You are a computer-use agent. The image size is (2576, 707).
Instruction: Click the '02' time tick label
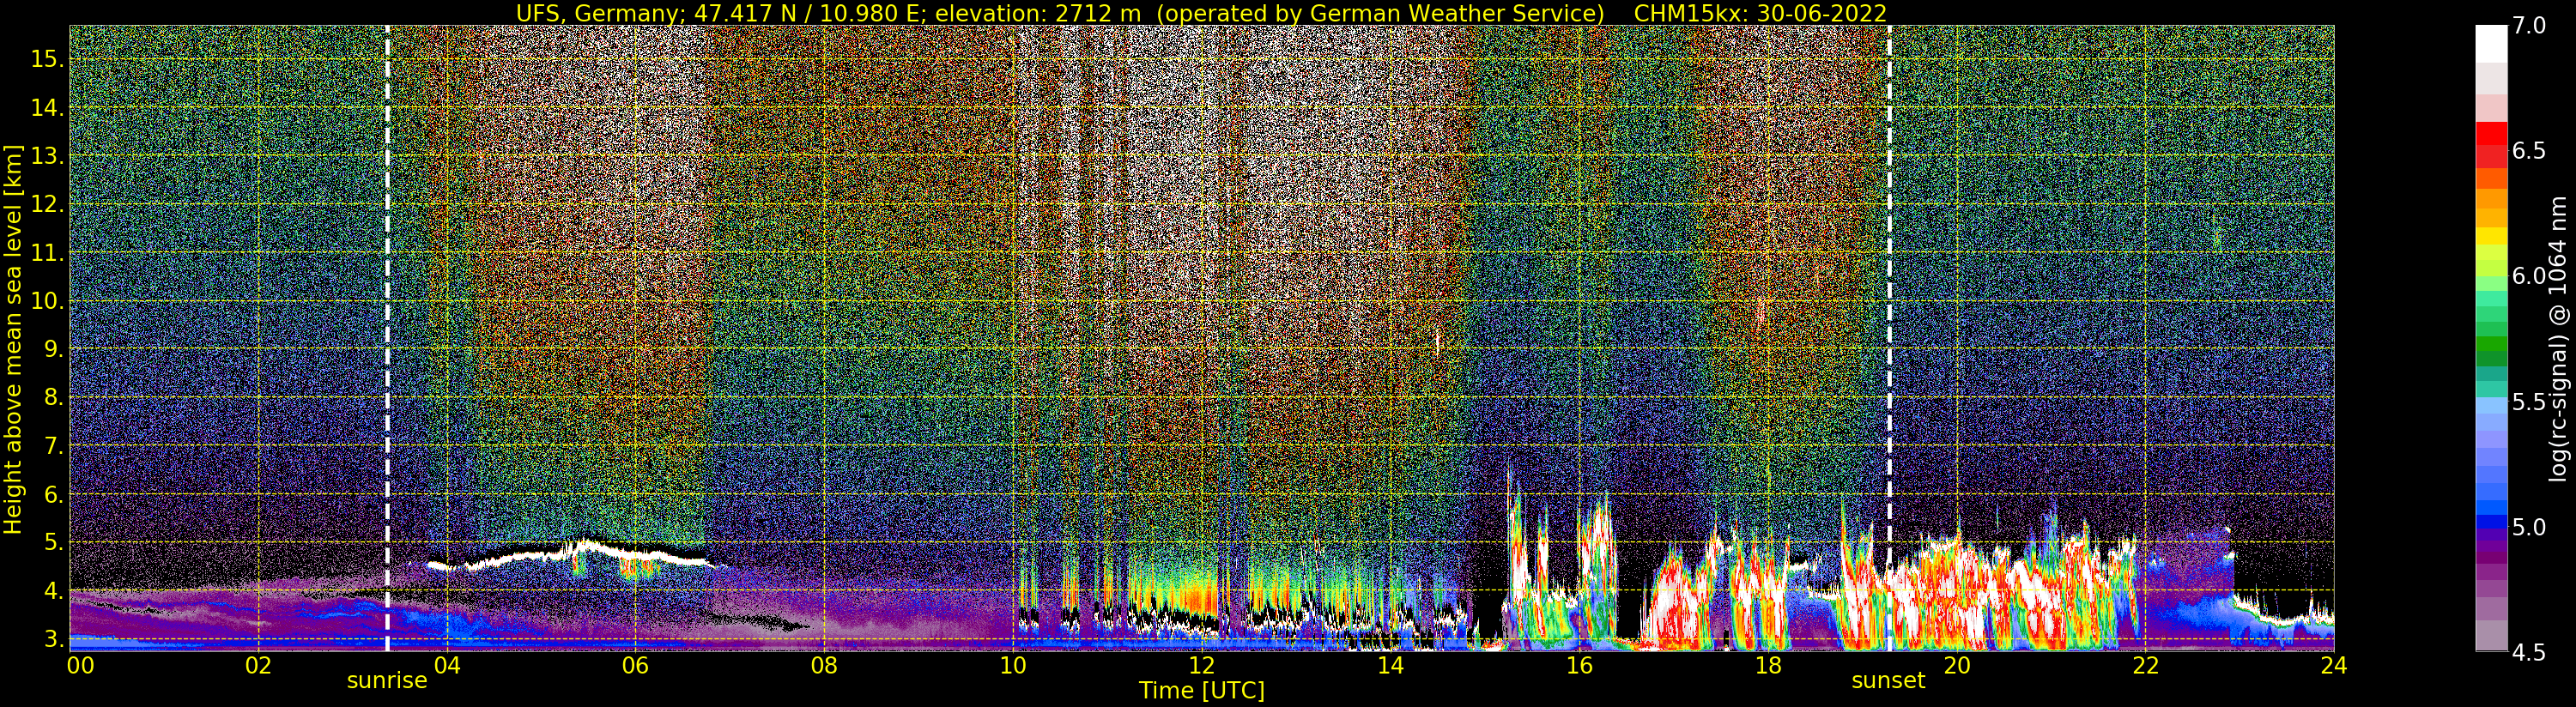259,665
